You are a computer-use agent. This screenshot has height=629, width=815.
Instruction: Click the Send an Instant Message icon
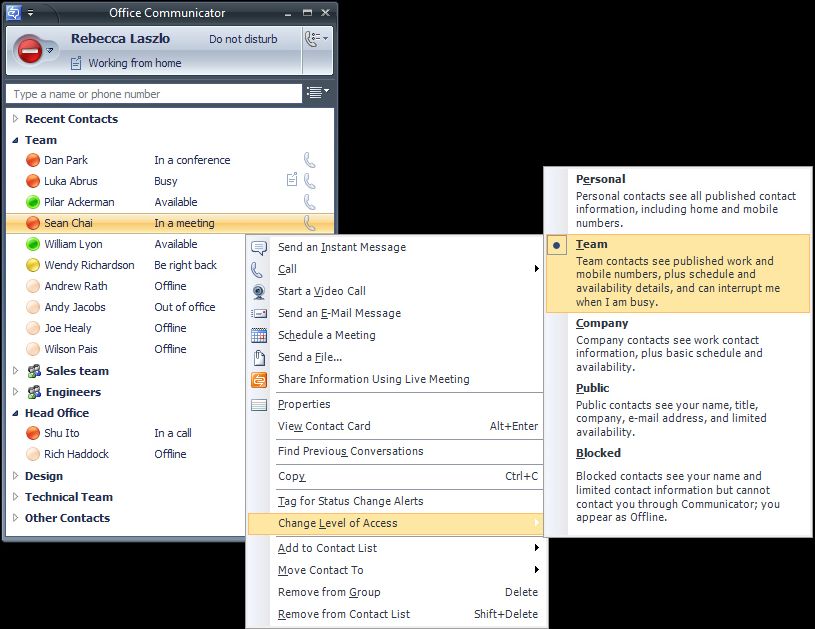pos(259,248)
